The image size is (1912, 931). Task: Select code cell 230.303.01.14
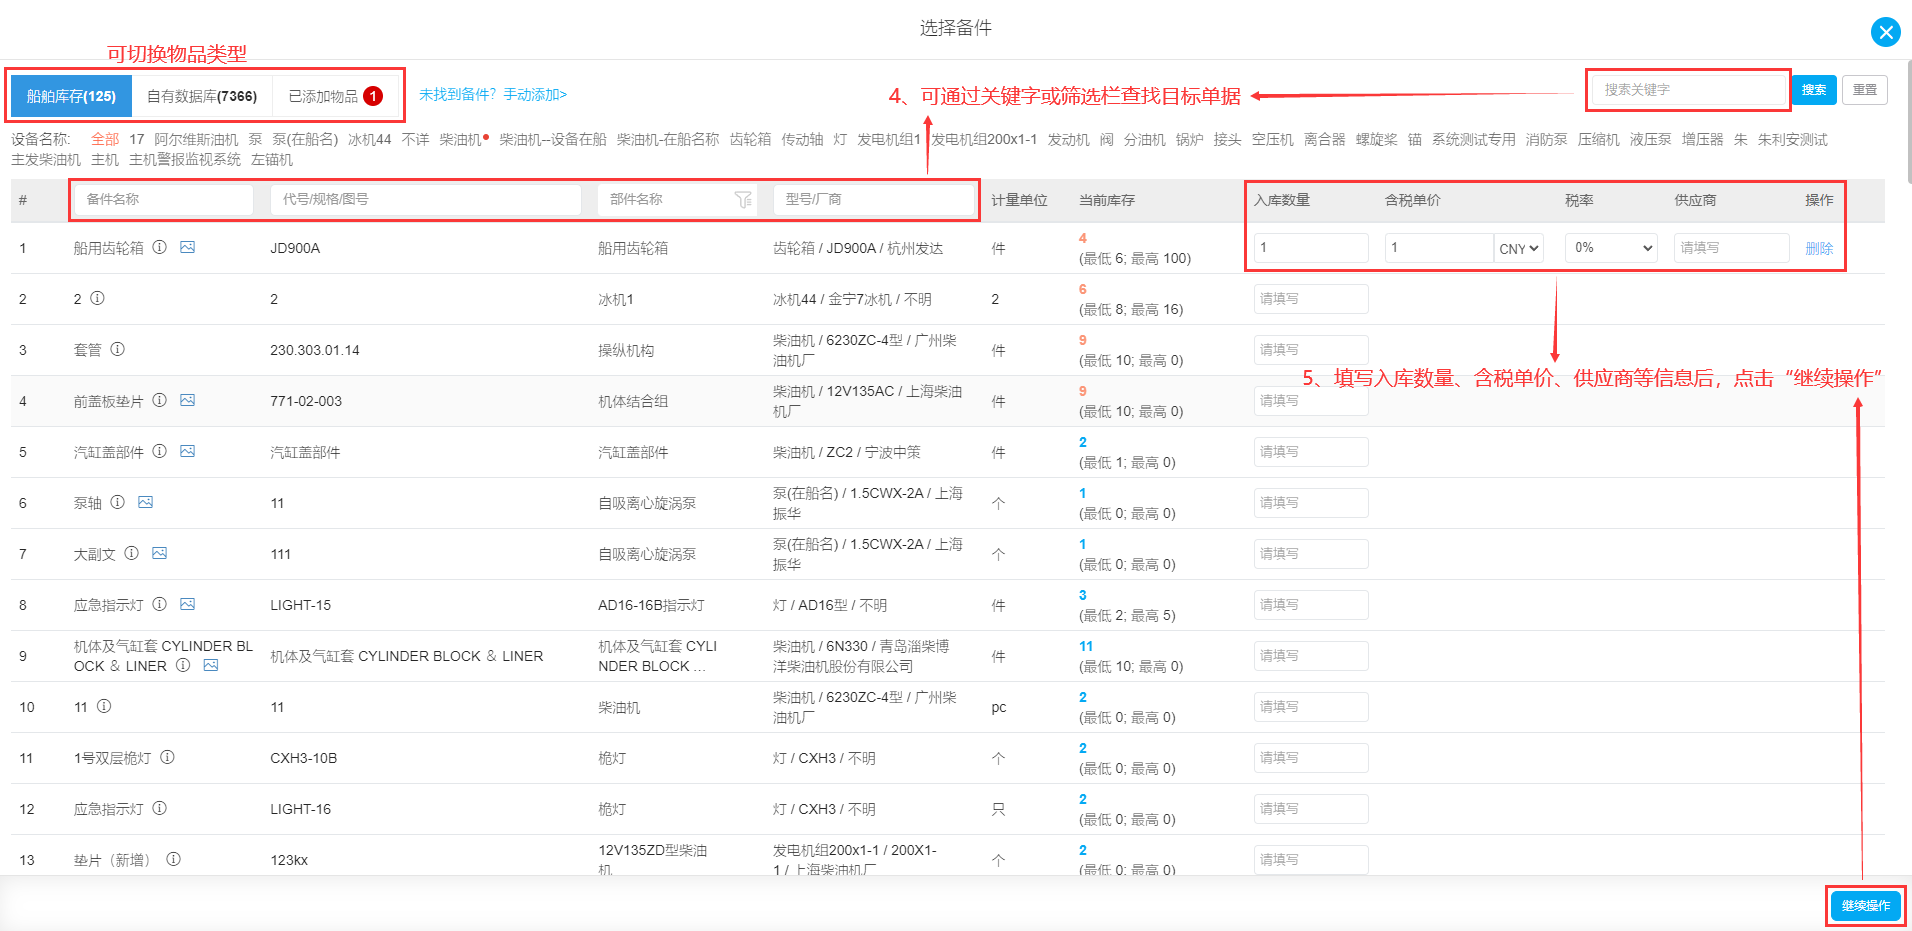[x=315, y=350]
